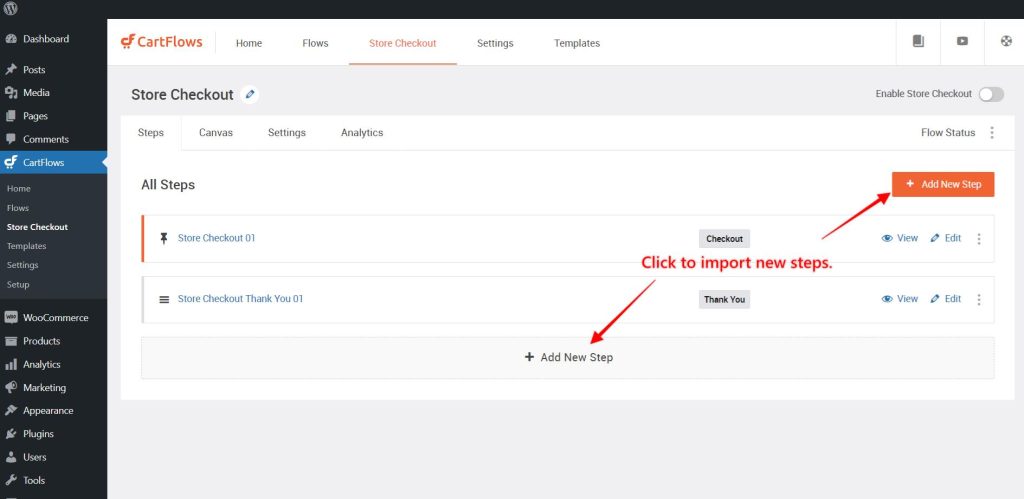The width and height of the screenshot is (1024, 499).
Task: Open Home under CartFlows submenu
Action: pos(18,189)
